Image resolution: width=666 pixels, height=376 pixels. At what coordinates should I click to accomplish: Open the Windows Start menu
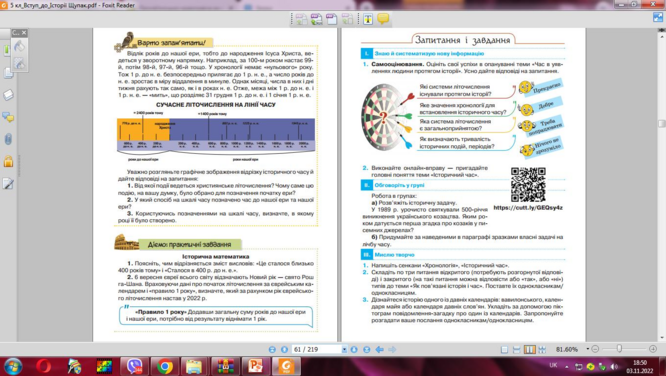coord(12,366)
